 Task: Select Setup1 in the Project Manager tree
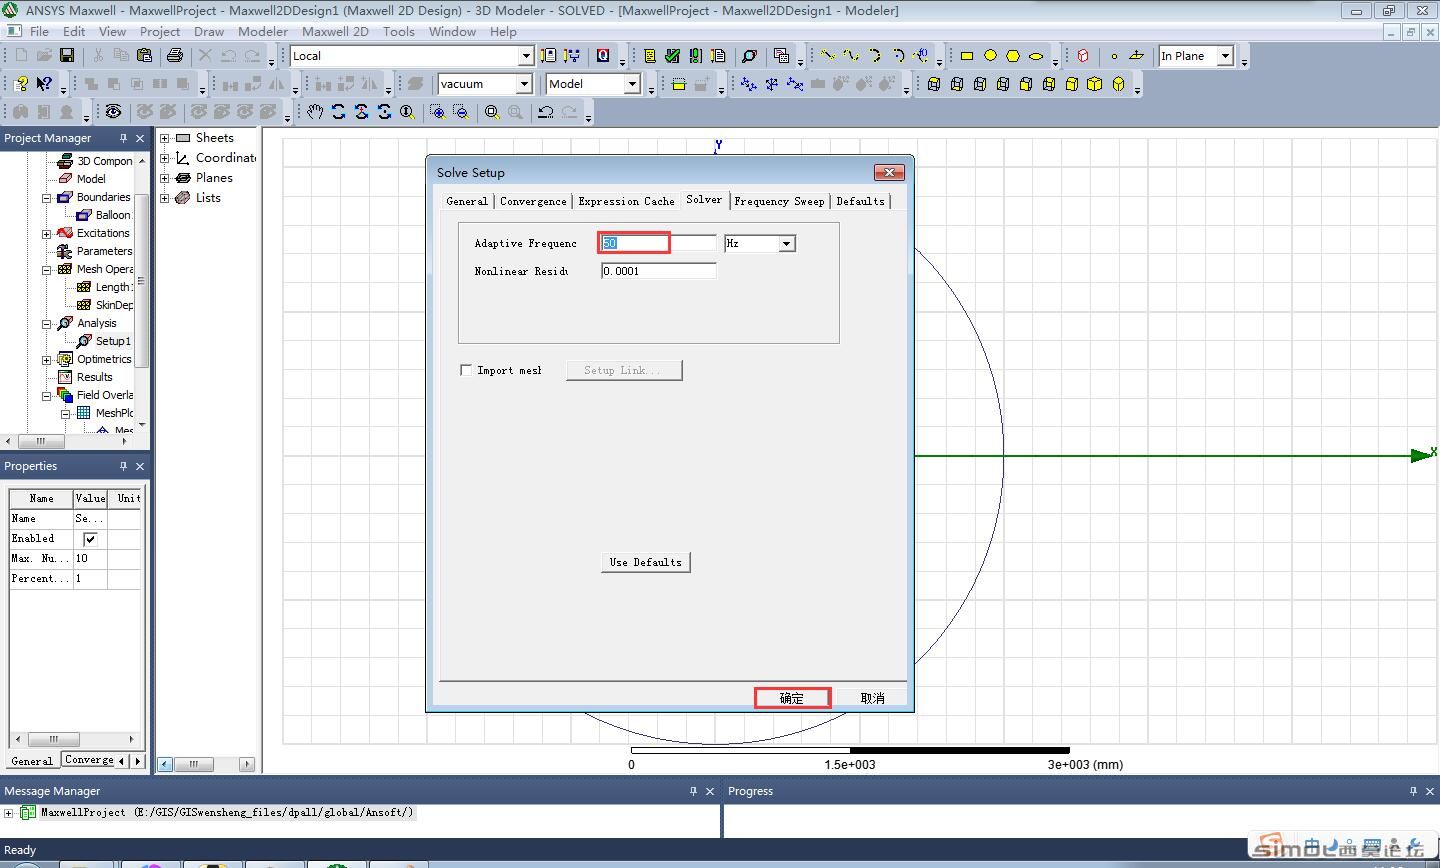pyautogui.click(x=113, y=341)
